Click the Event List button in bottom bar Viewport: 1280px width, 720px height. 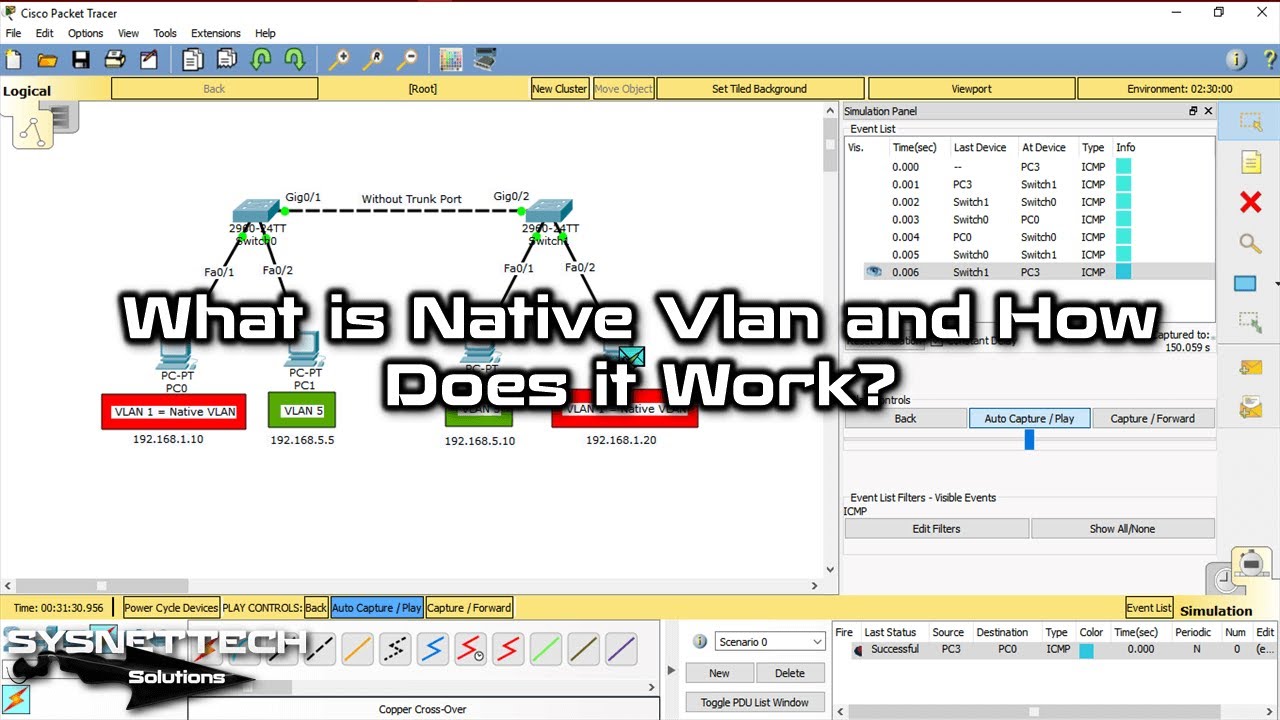[x=1149, y=607]
